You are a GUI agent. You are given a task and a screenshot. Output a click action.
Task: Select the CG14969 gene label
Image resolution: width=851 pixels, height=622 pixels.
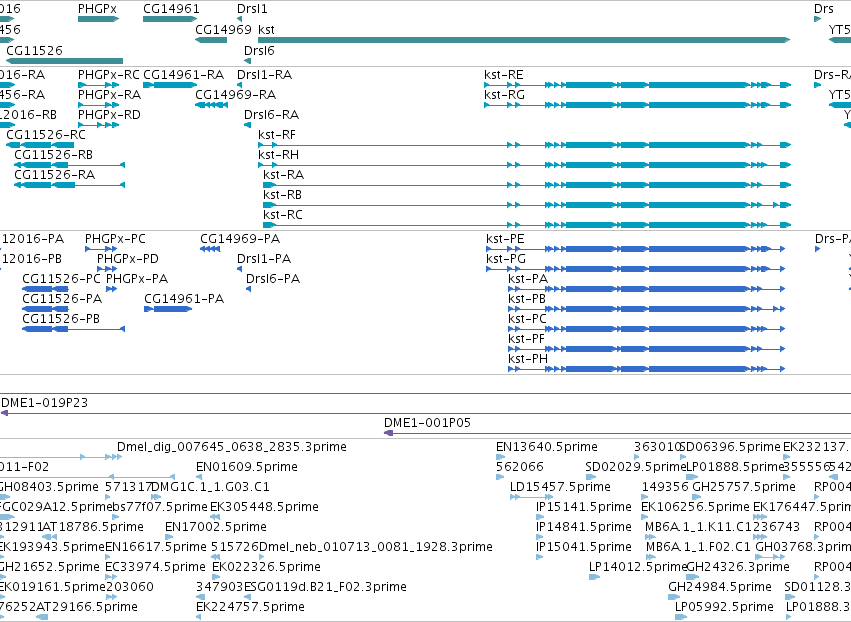(x=224, y=30)
